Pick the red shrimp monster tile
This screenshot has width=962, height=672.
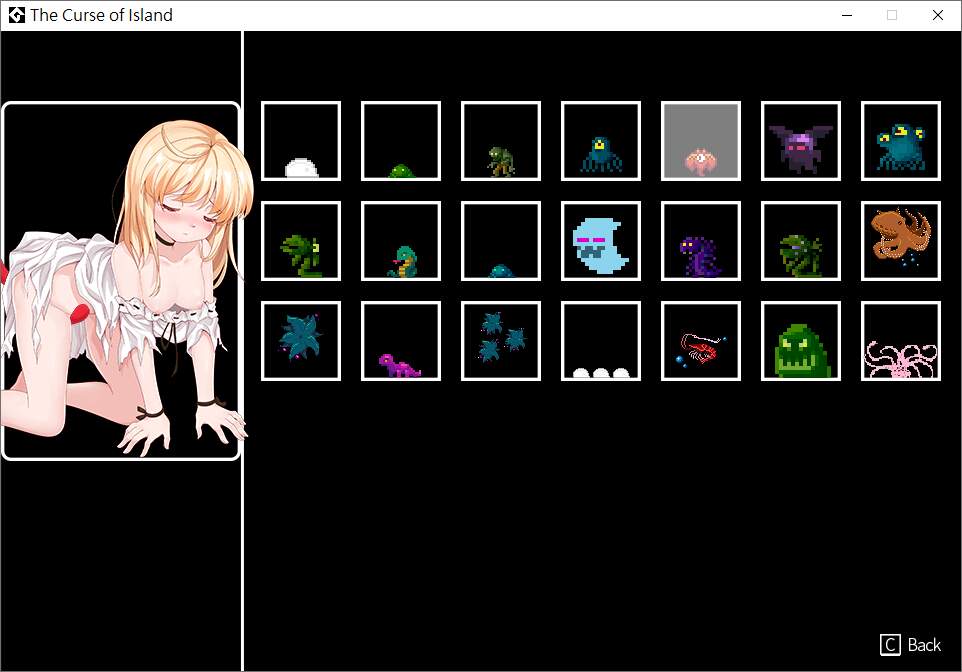(x=701, y=341)
